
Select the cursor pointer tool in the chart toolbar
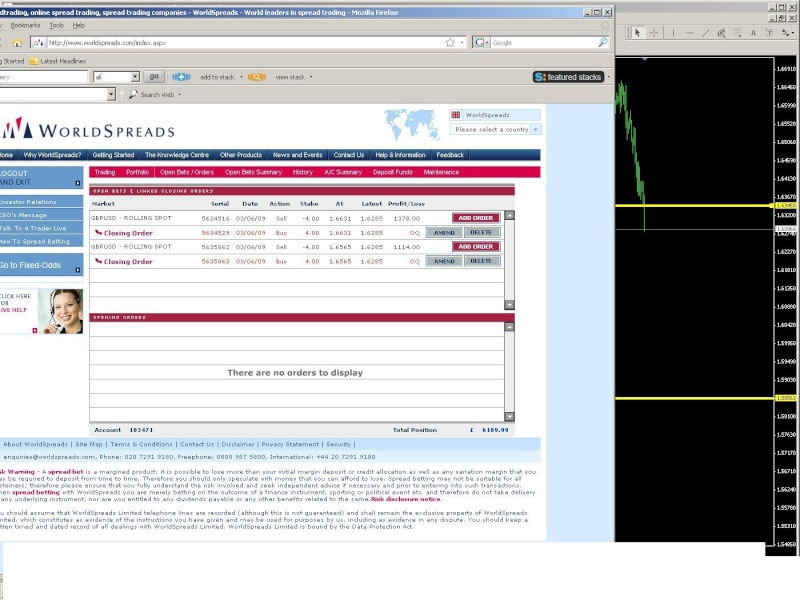tap(637, 33)
